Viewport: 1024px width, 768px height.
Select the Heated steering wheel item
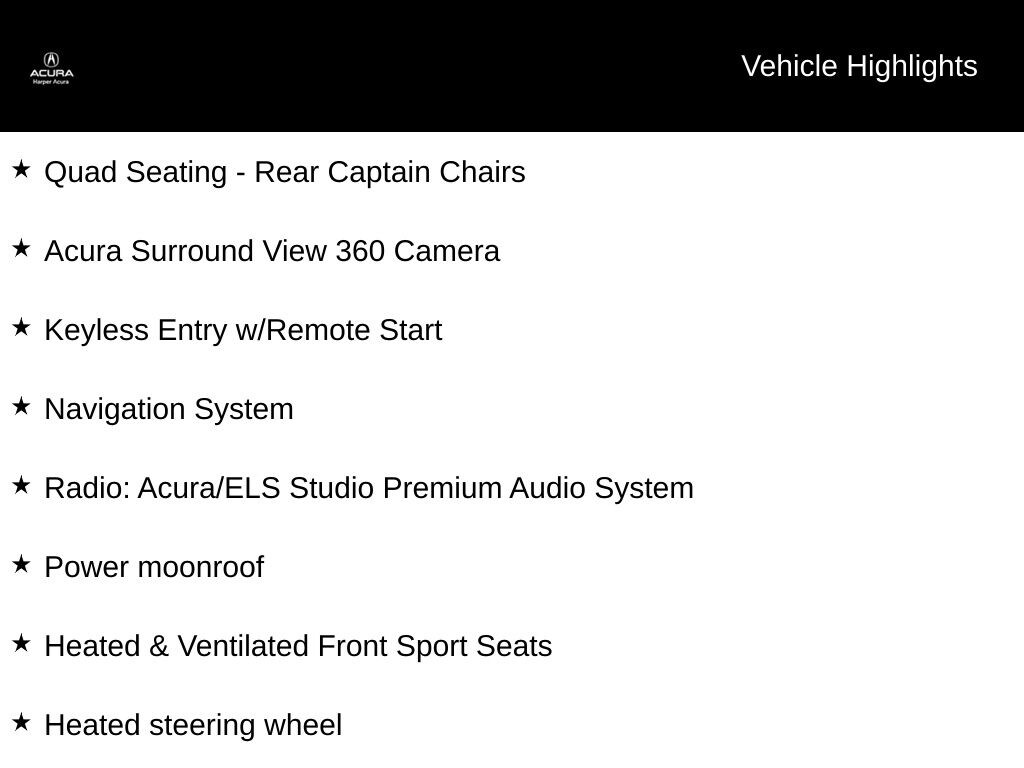(x=193, y=726)
